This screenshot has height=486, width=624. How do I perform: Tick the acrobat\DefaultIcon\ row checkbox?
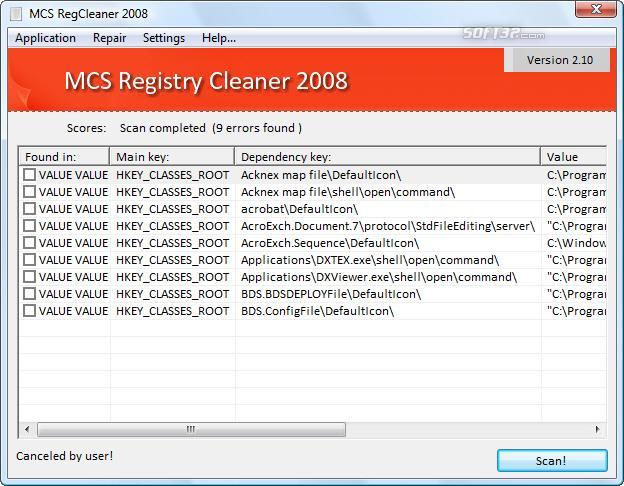point(29,209)
